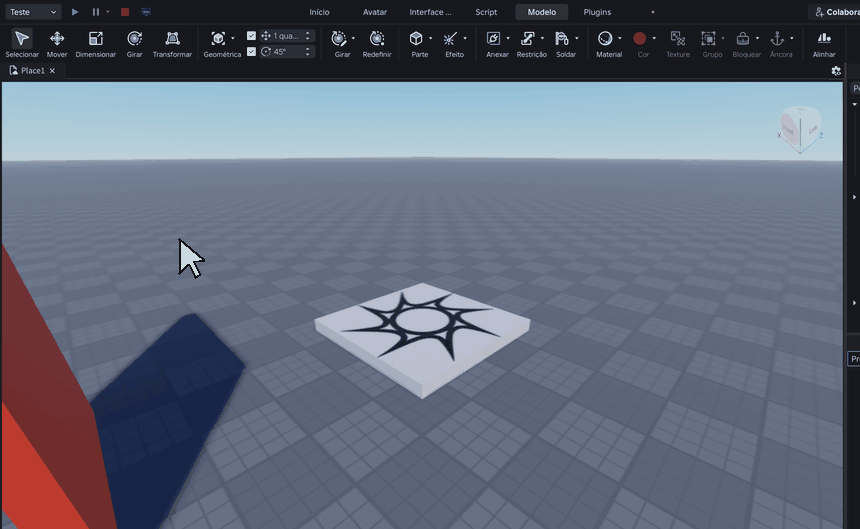This screenshot has height=529, width=860.
Task: Expand the Material dropdown arrow
Action: click(619, 38)
